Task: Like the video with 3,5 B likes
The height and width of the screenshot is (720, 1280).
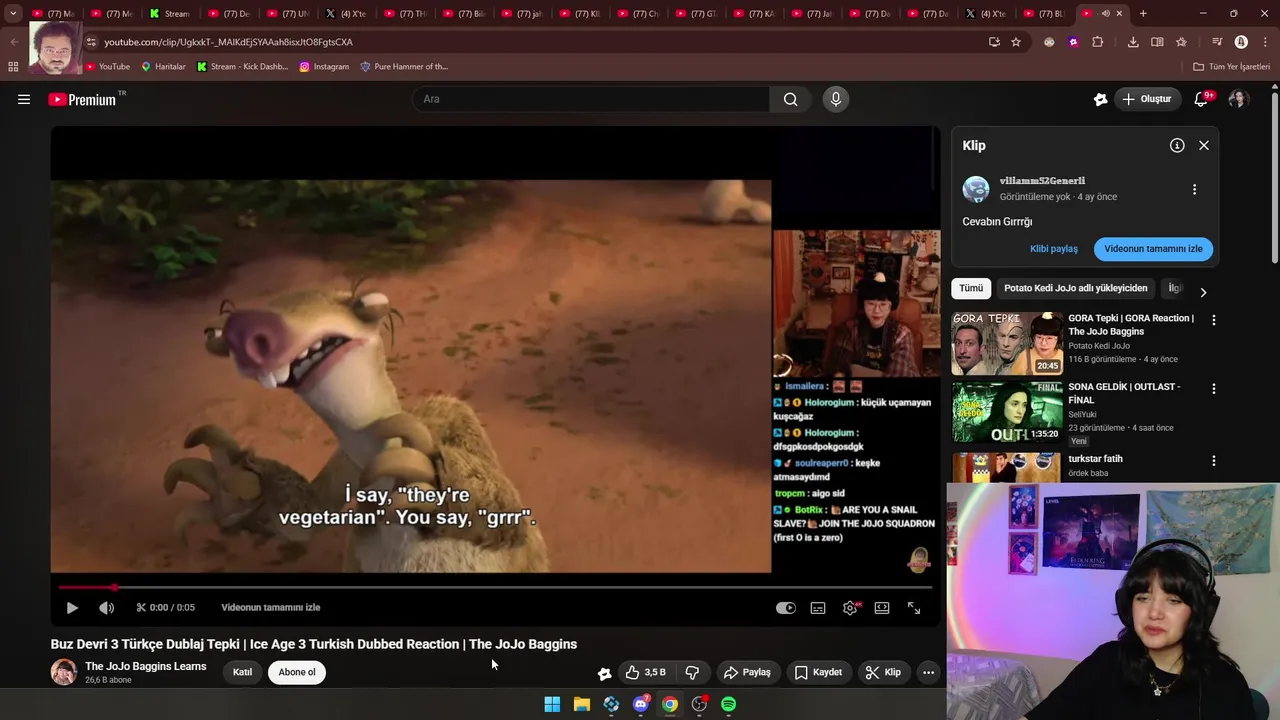Action: [x=645, y=672]
